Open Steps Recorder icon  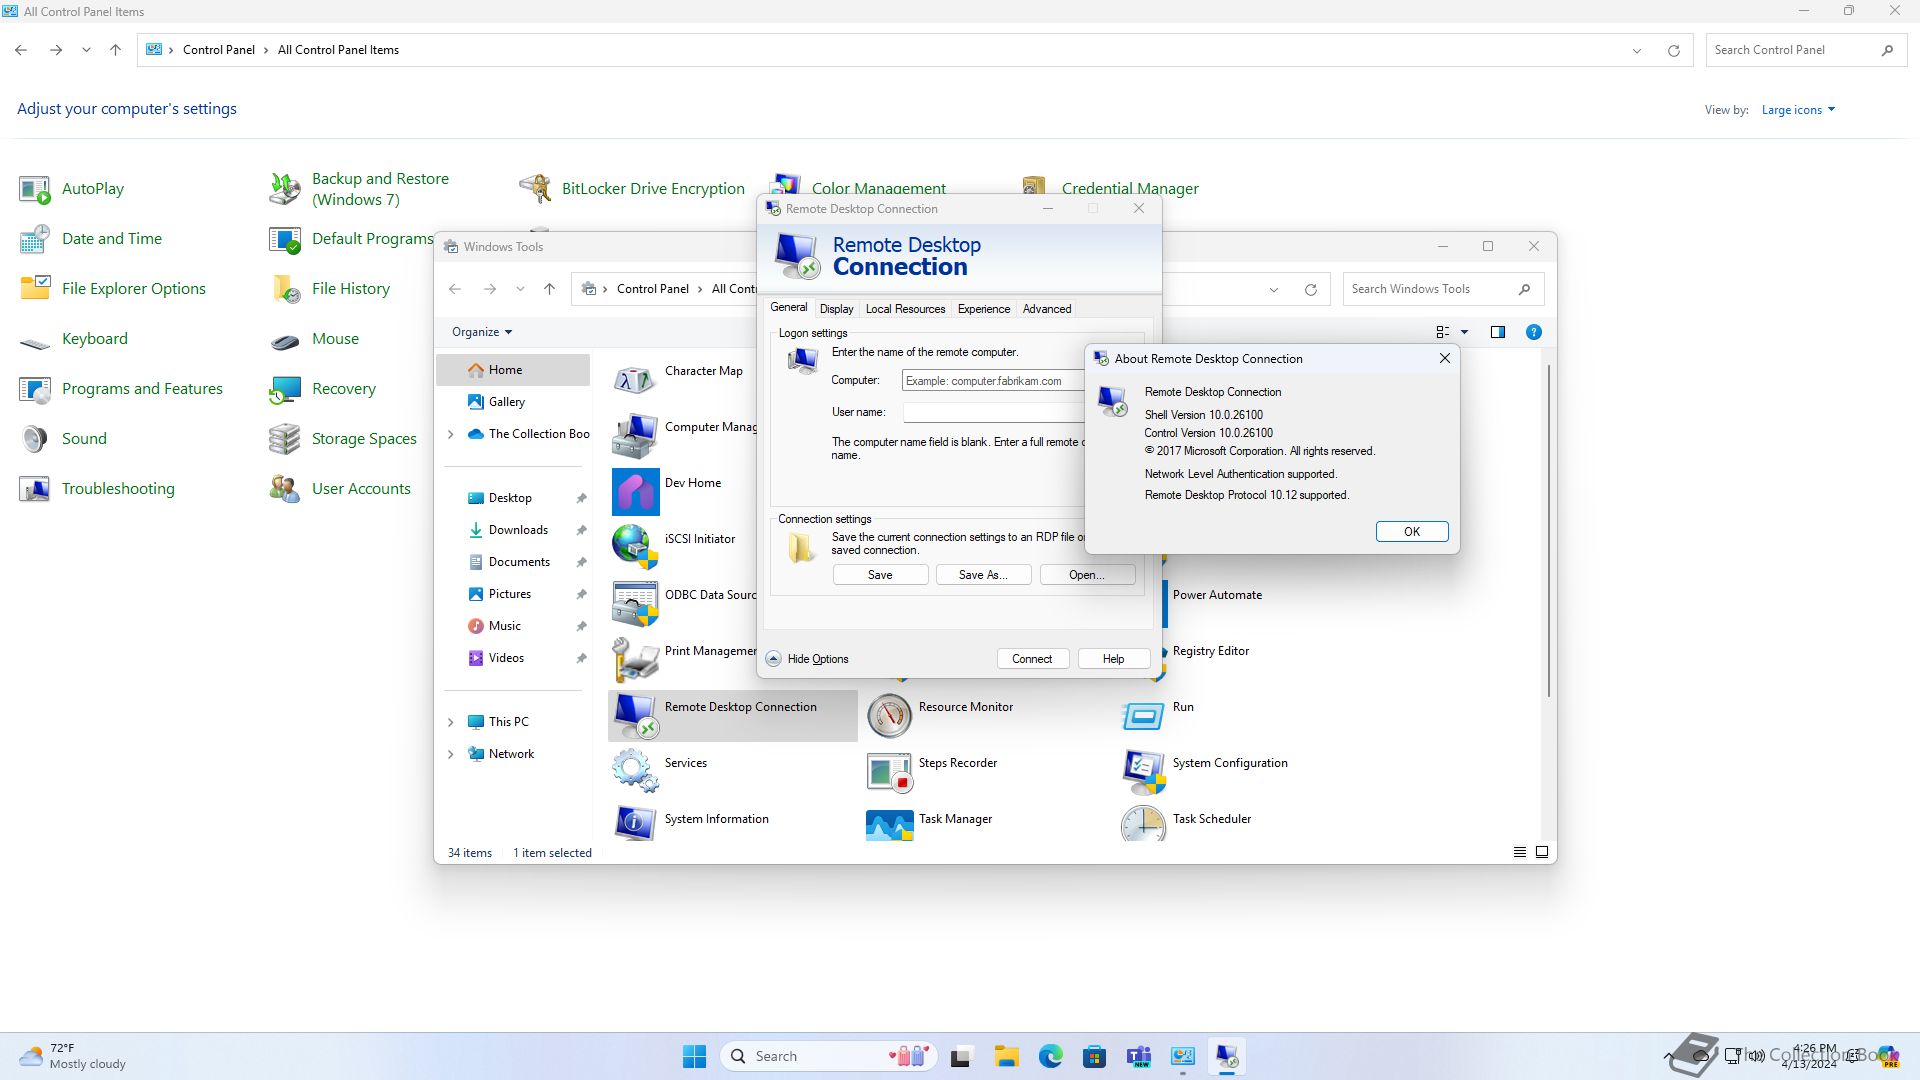tap(889, 771)
